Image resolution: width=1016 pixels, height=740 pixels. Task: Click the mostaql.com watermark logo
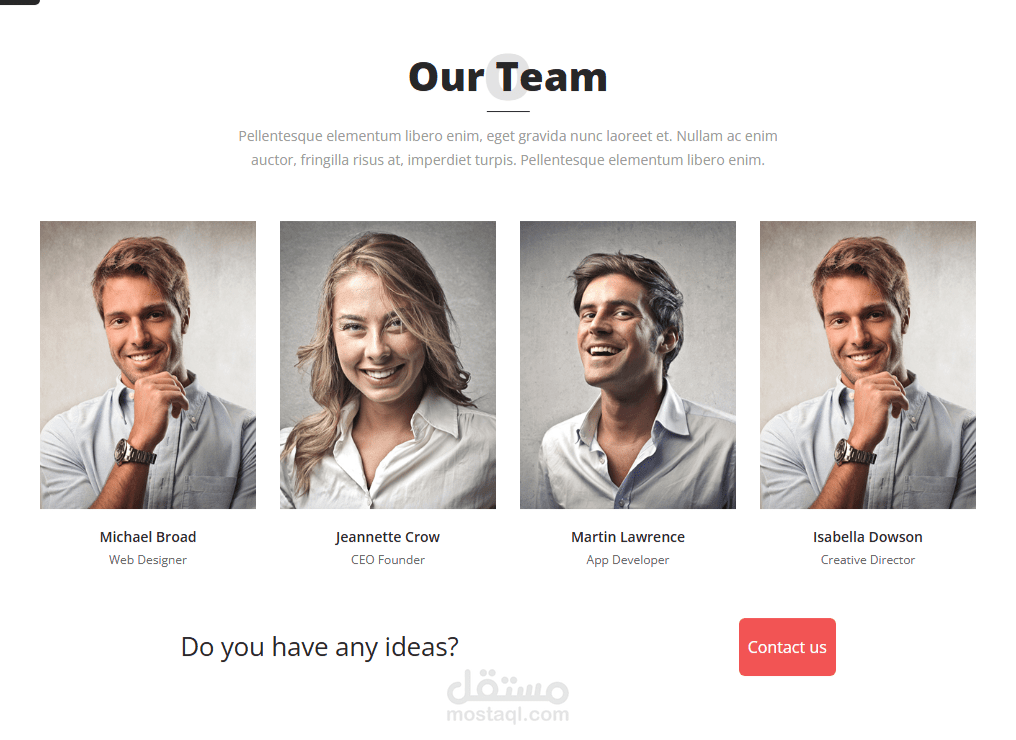pos(508,697)
